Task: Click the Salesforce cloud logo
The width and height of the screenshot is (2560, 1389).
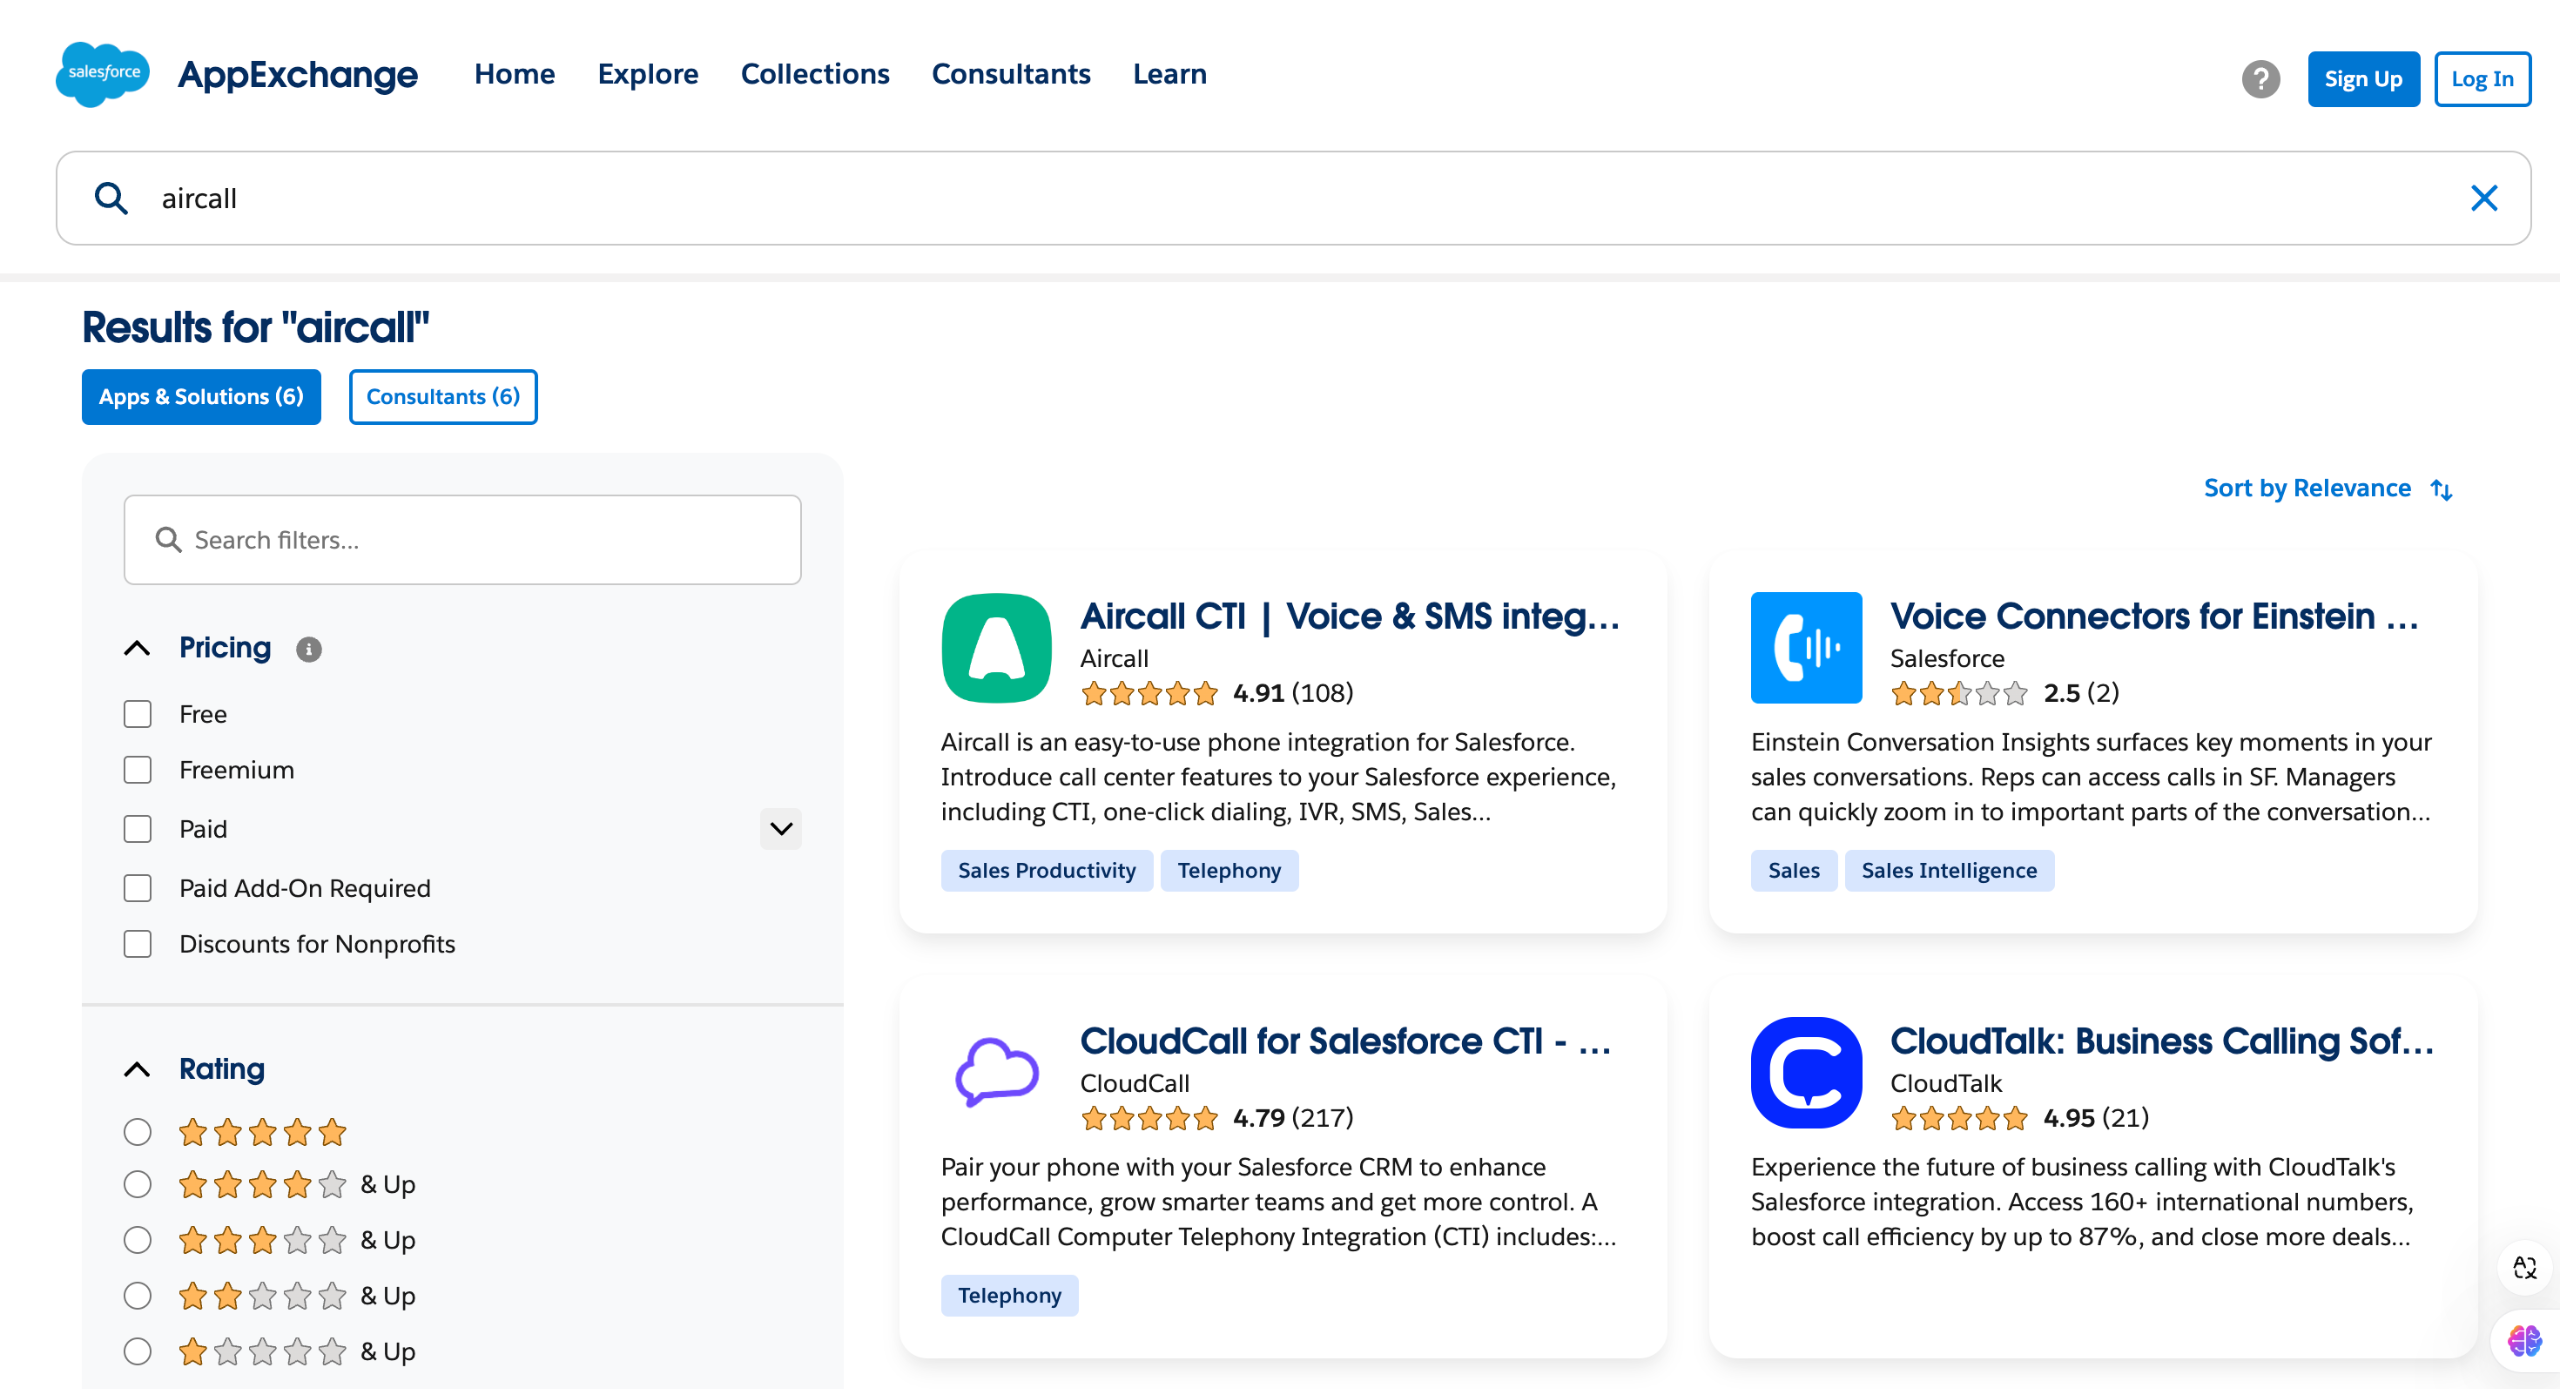Action: 103,74
